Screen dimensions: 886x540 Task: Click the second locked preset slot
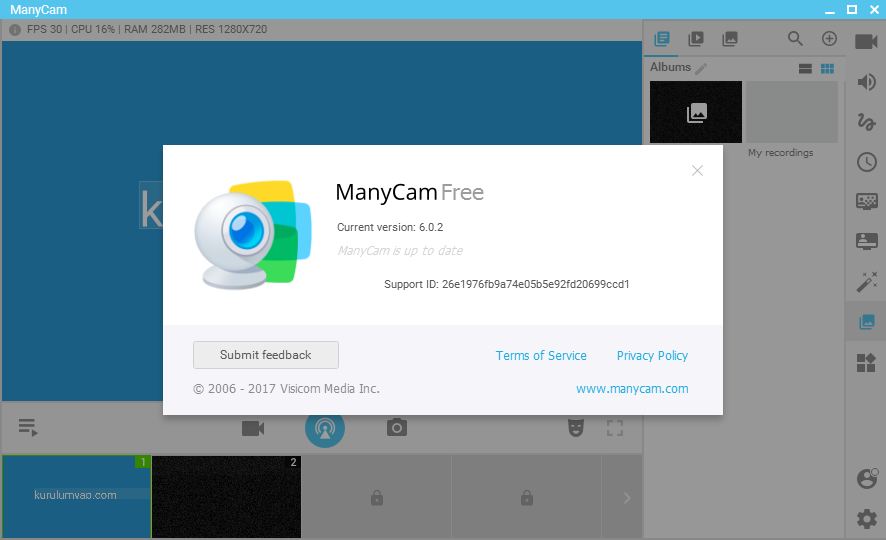[527, 497]
